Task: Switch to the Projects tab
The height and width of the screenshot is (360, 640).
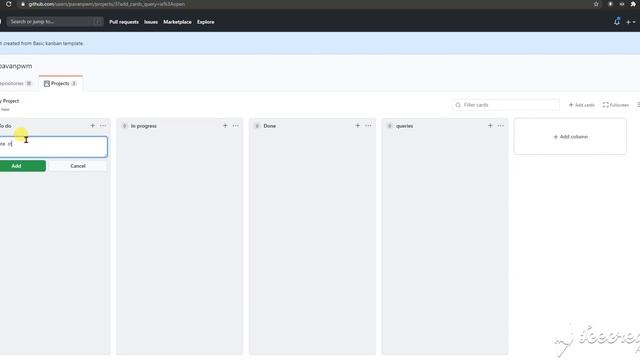Action: pos(60,83)
